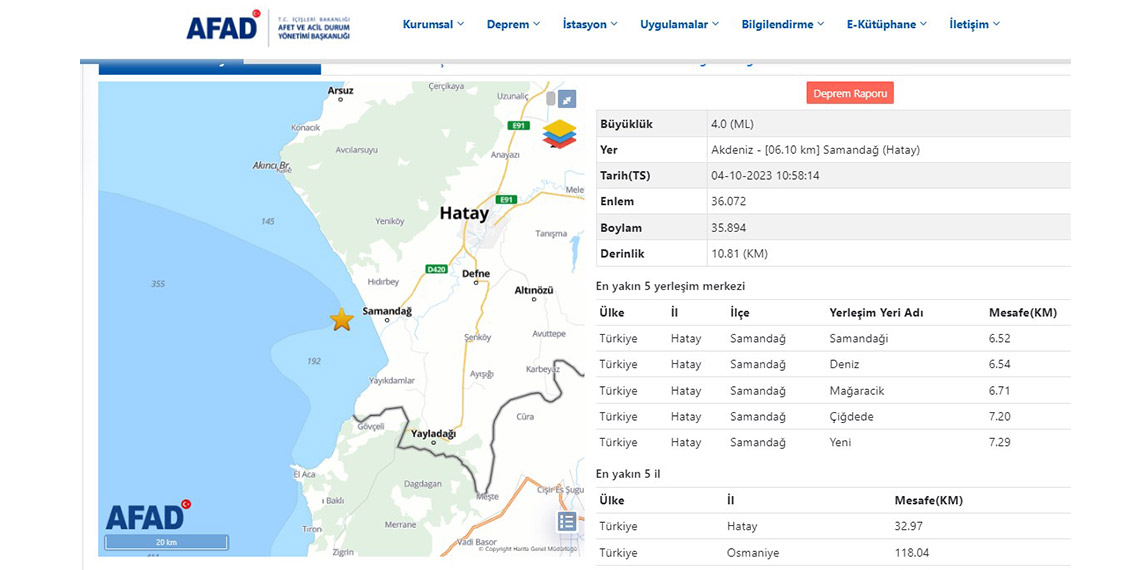Open the Bilgilendirme menu
The image size is (1140, 570).
tap(783, 24)
